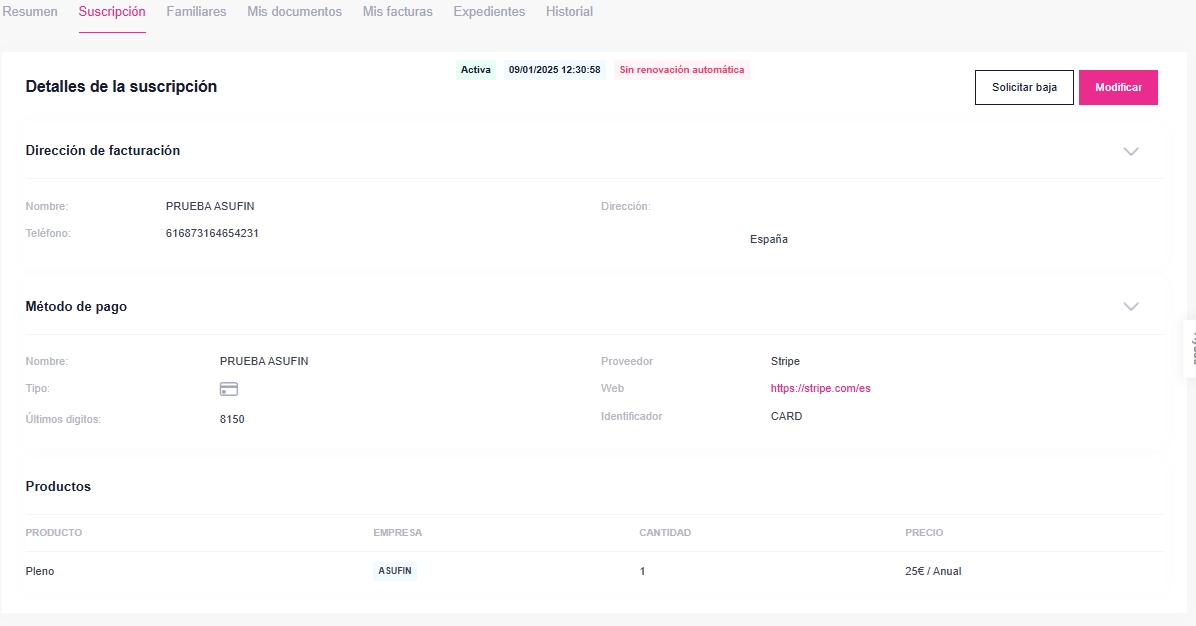Click the Activa status badge
1196x626 pixels.
point(476,70)
